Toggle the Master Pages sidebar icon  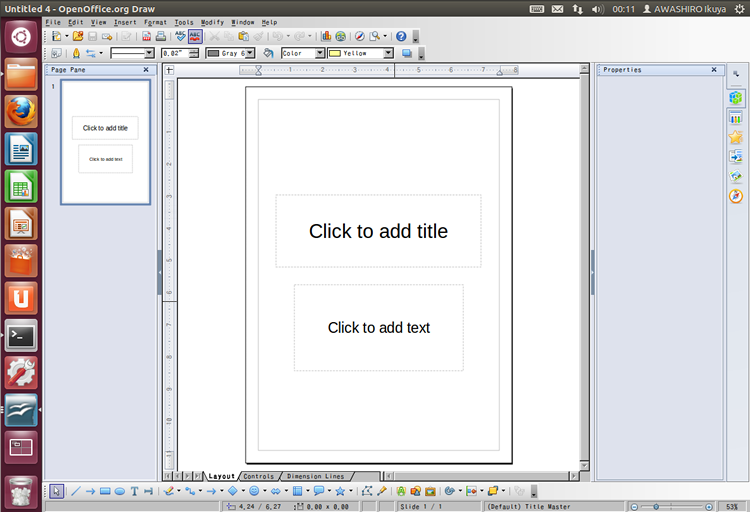tap(736, 177)
